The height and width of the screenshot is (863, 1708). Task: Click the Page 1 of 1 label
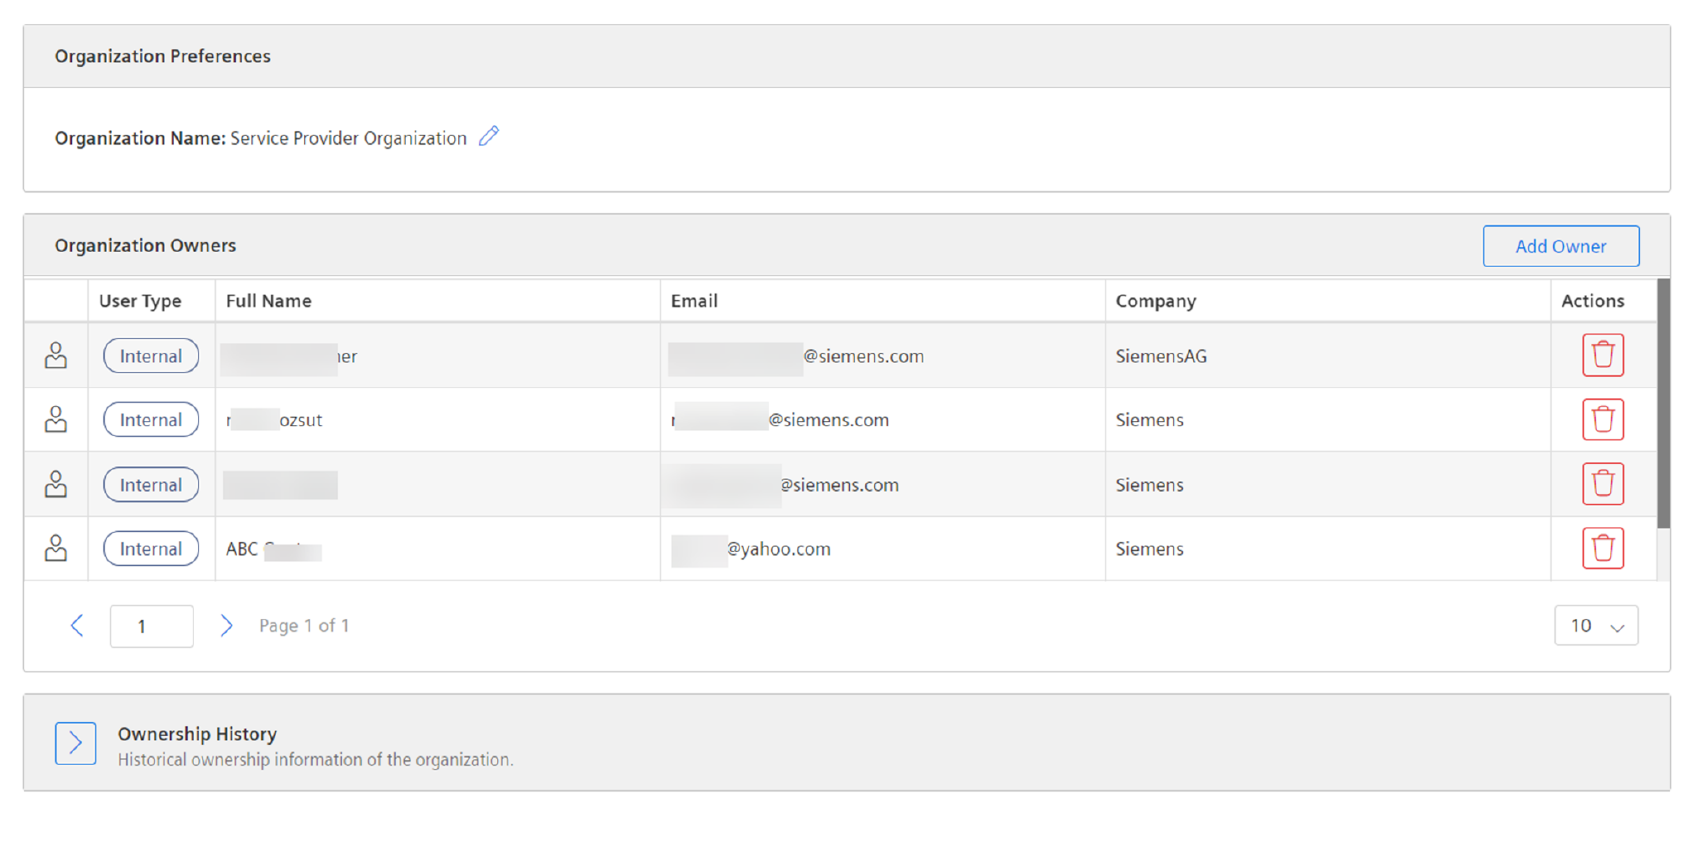pos(304,626)
